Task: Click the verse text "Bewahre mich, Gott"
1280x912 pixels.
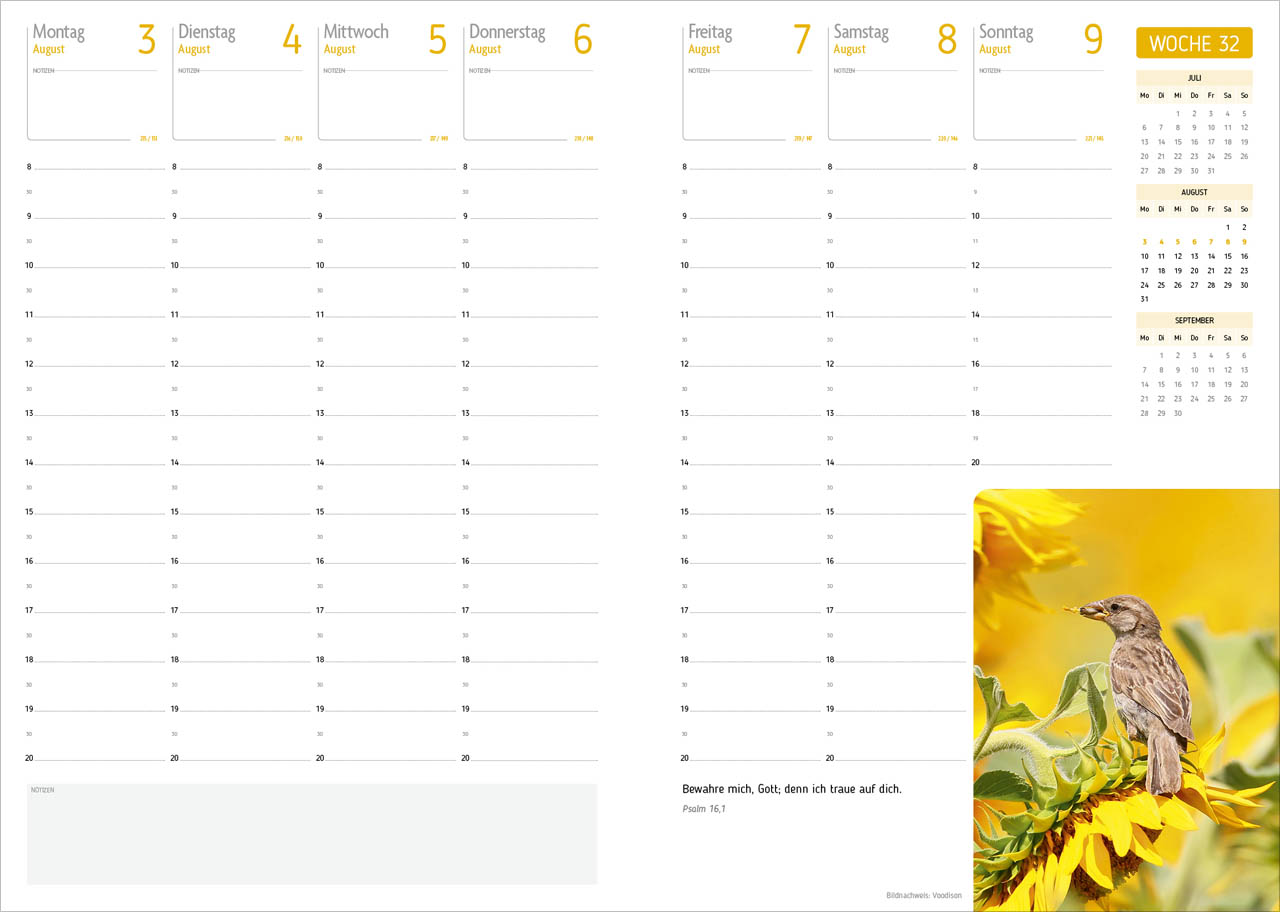Action: pos(791,789)
